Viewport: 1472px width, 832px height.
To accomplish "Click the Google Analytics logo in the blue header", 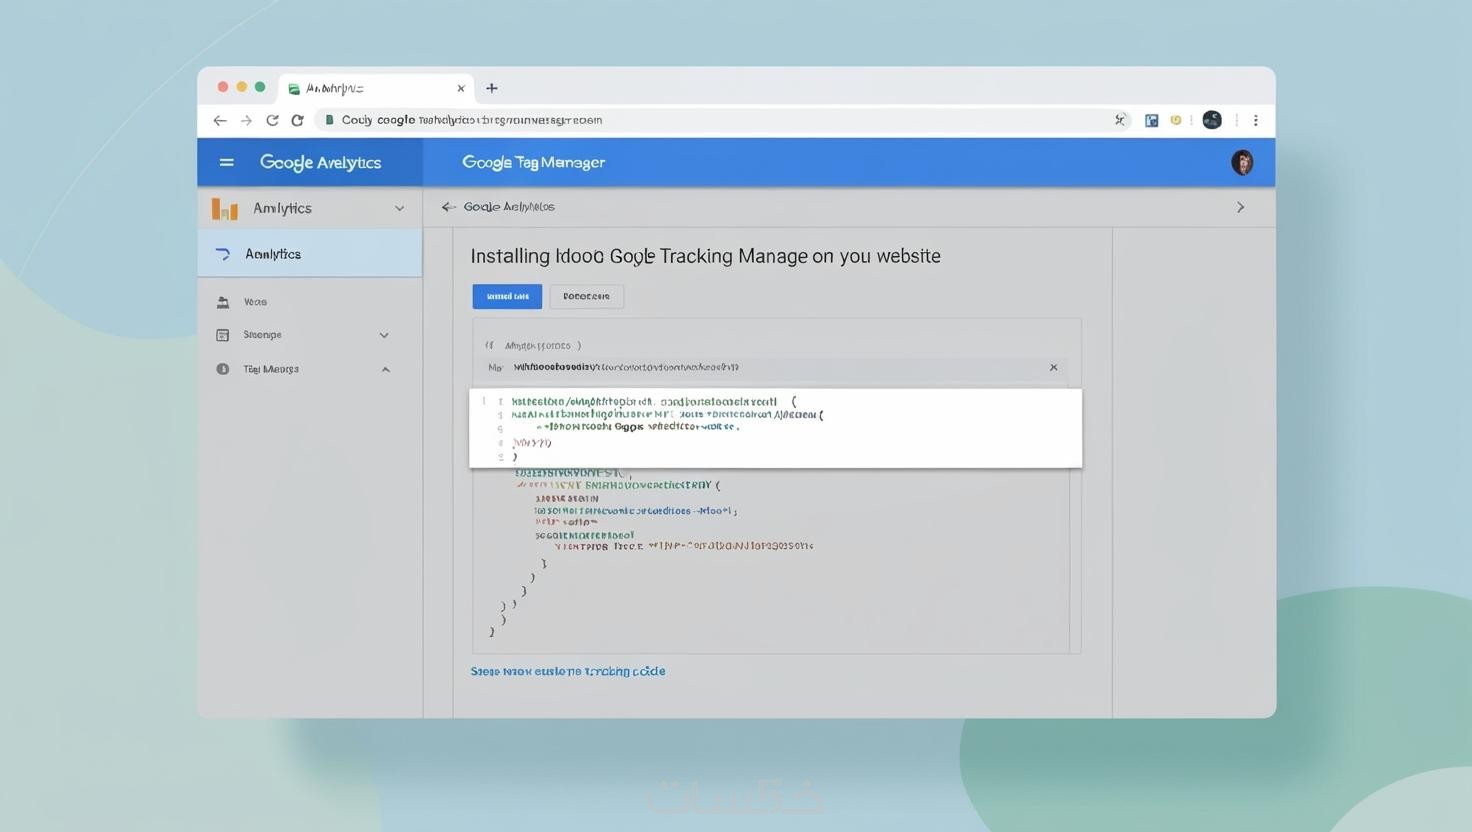I will click(x=320, y=162).
